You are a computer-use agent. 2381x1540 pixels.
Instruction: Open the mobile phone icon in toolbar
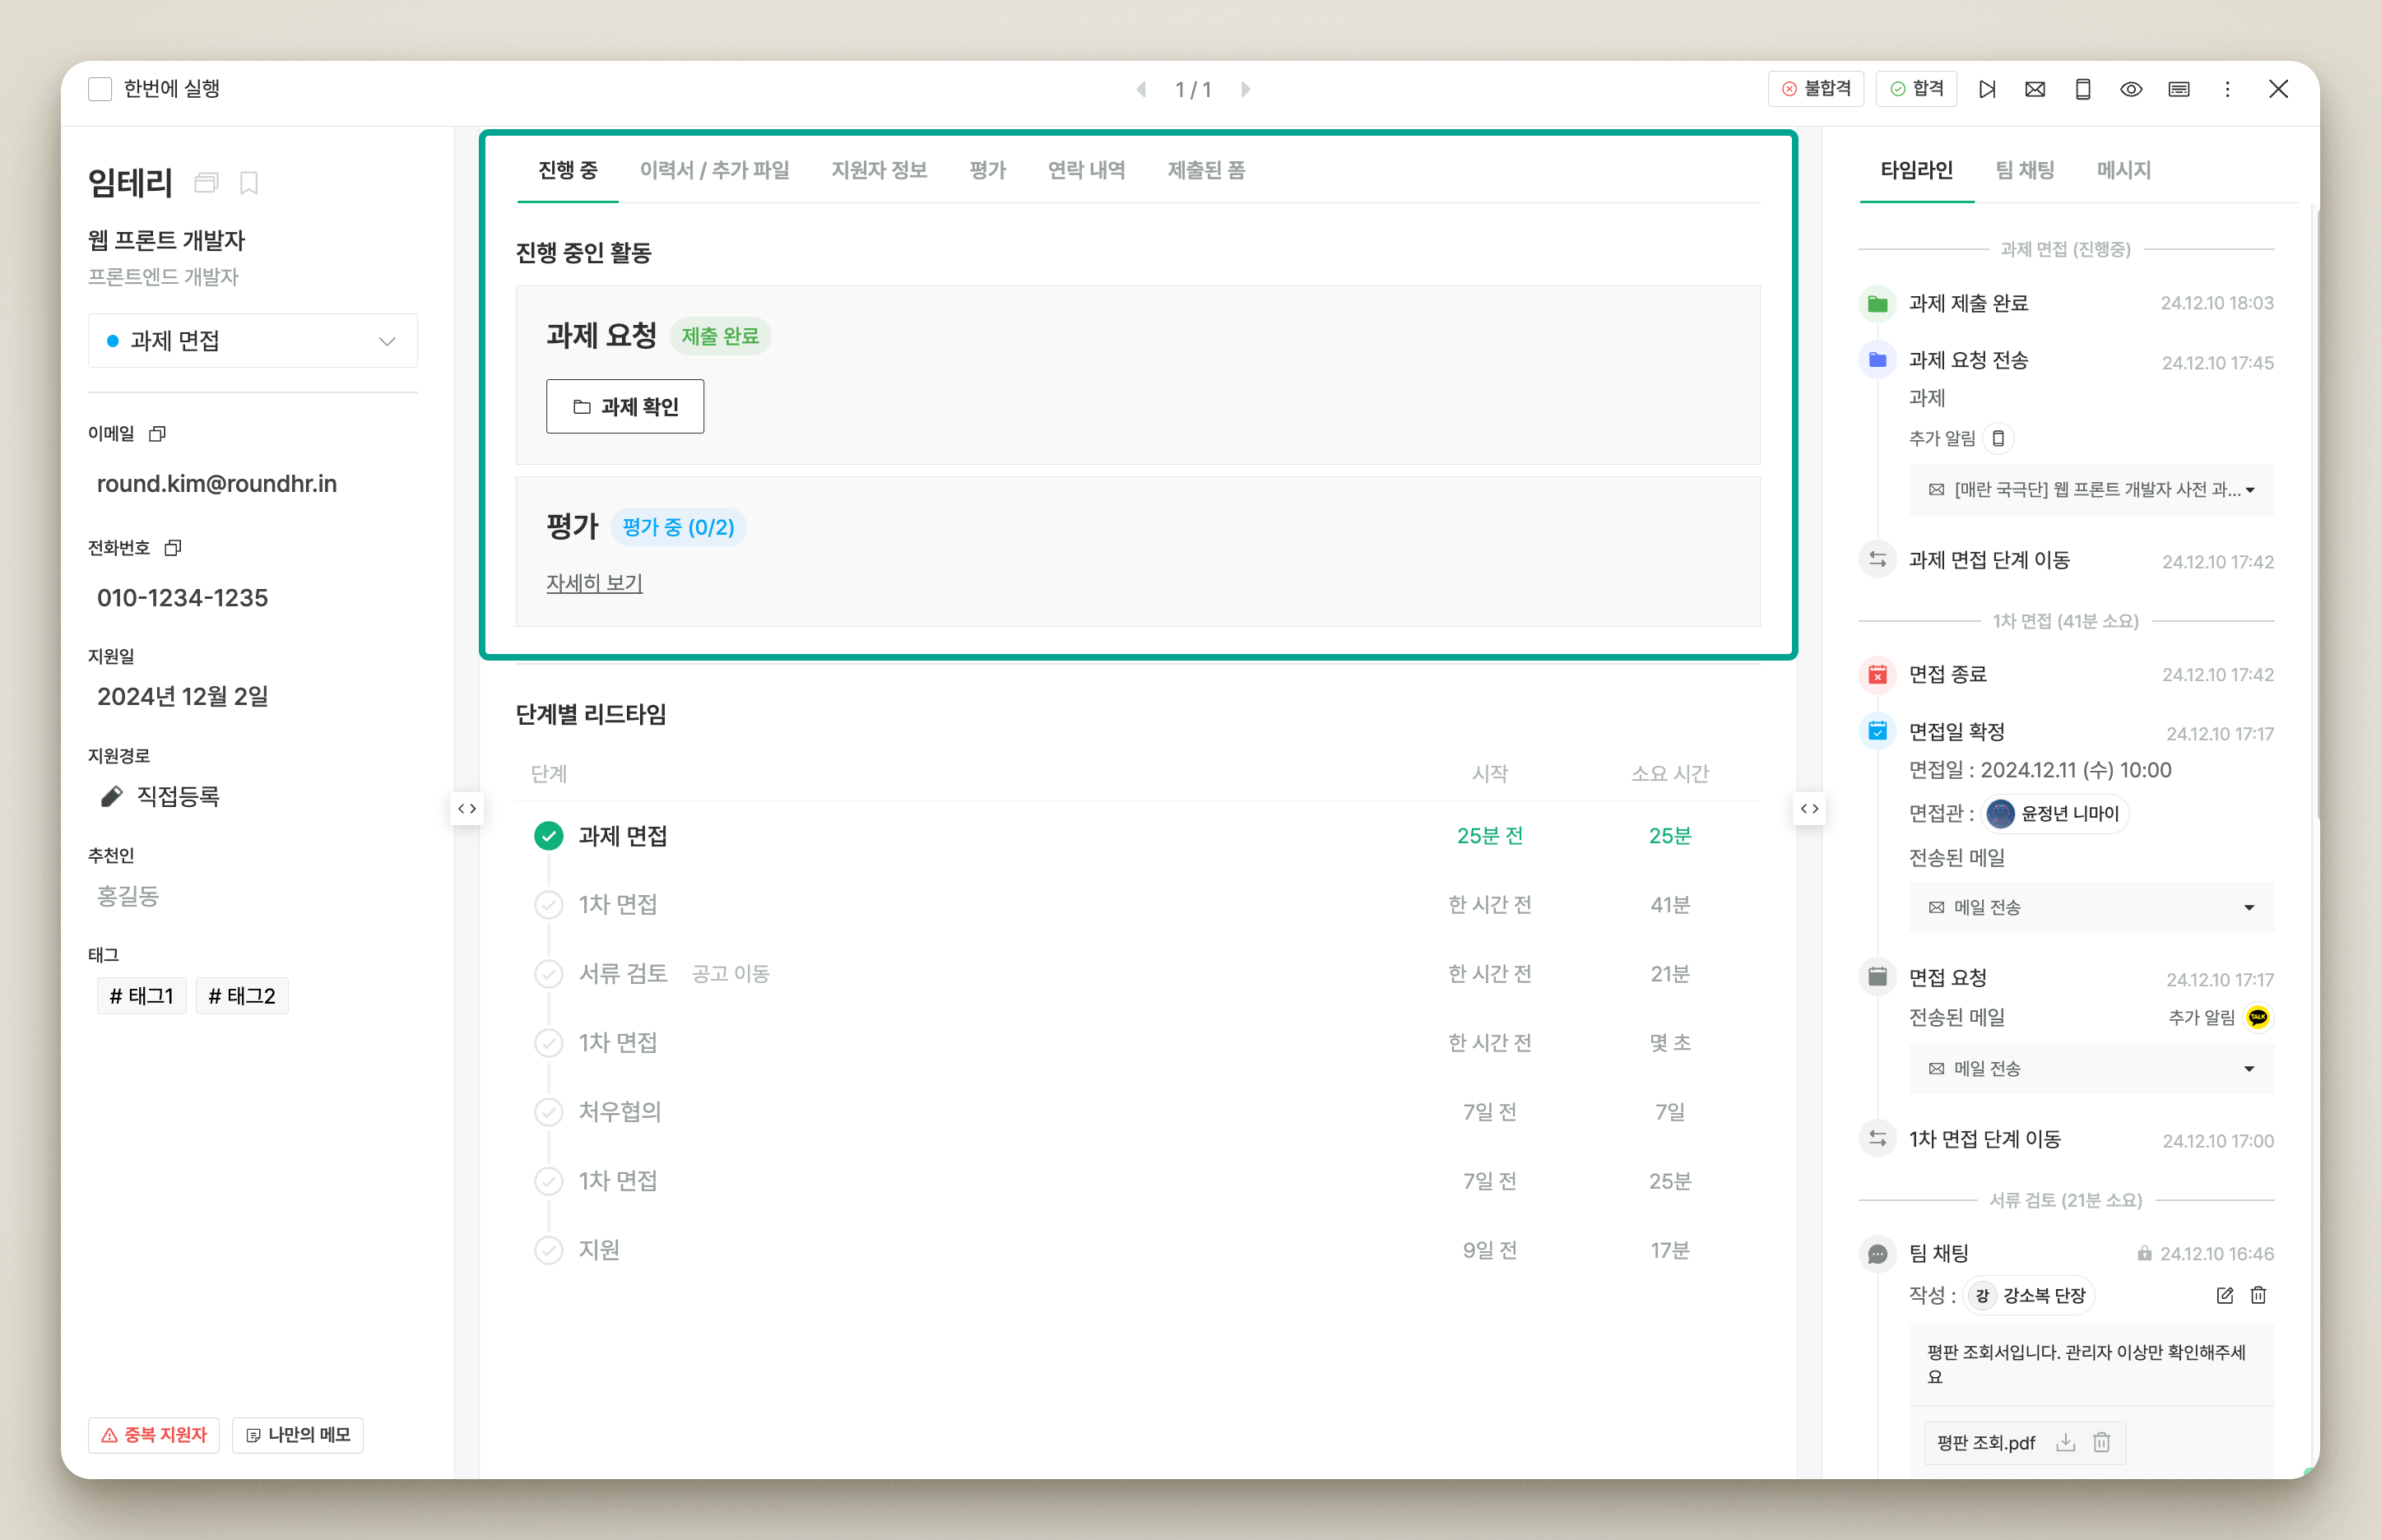coord(2082,89)
